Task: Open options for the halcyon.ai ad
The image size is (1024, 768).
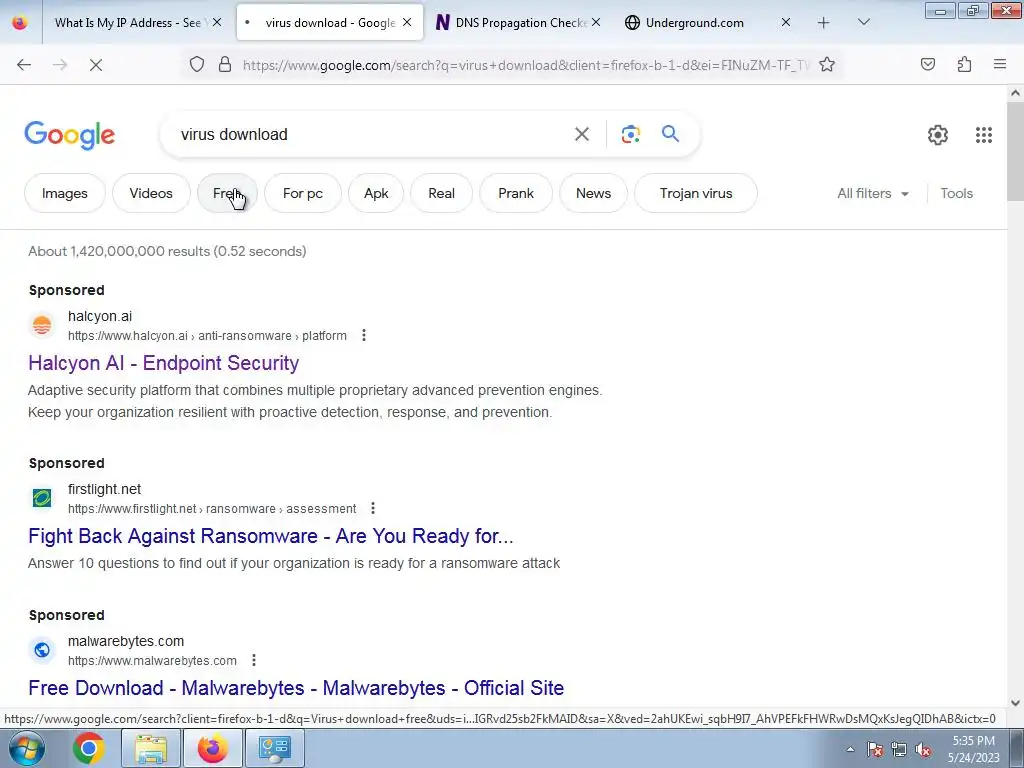Action: (364, 335)
